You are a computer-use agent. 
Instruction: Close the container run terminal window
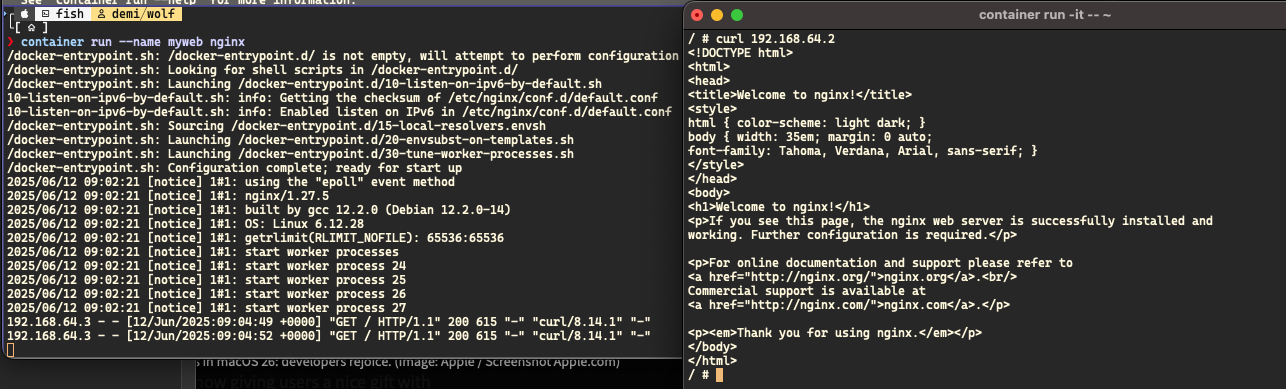click(x=700, y=16)
